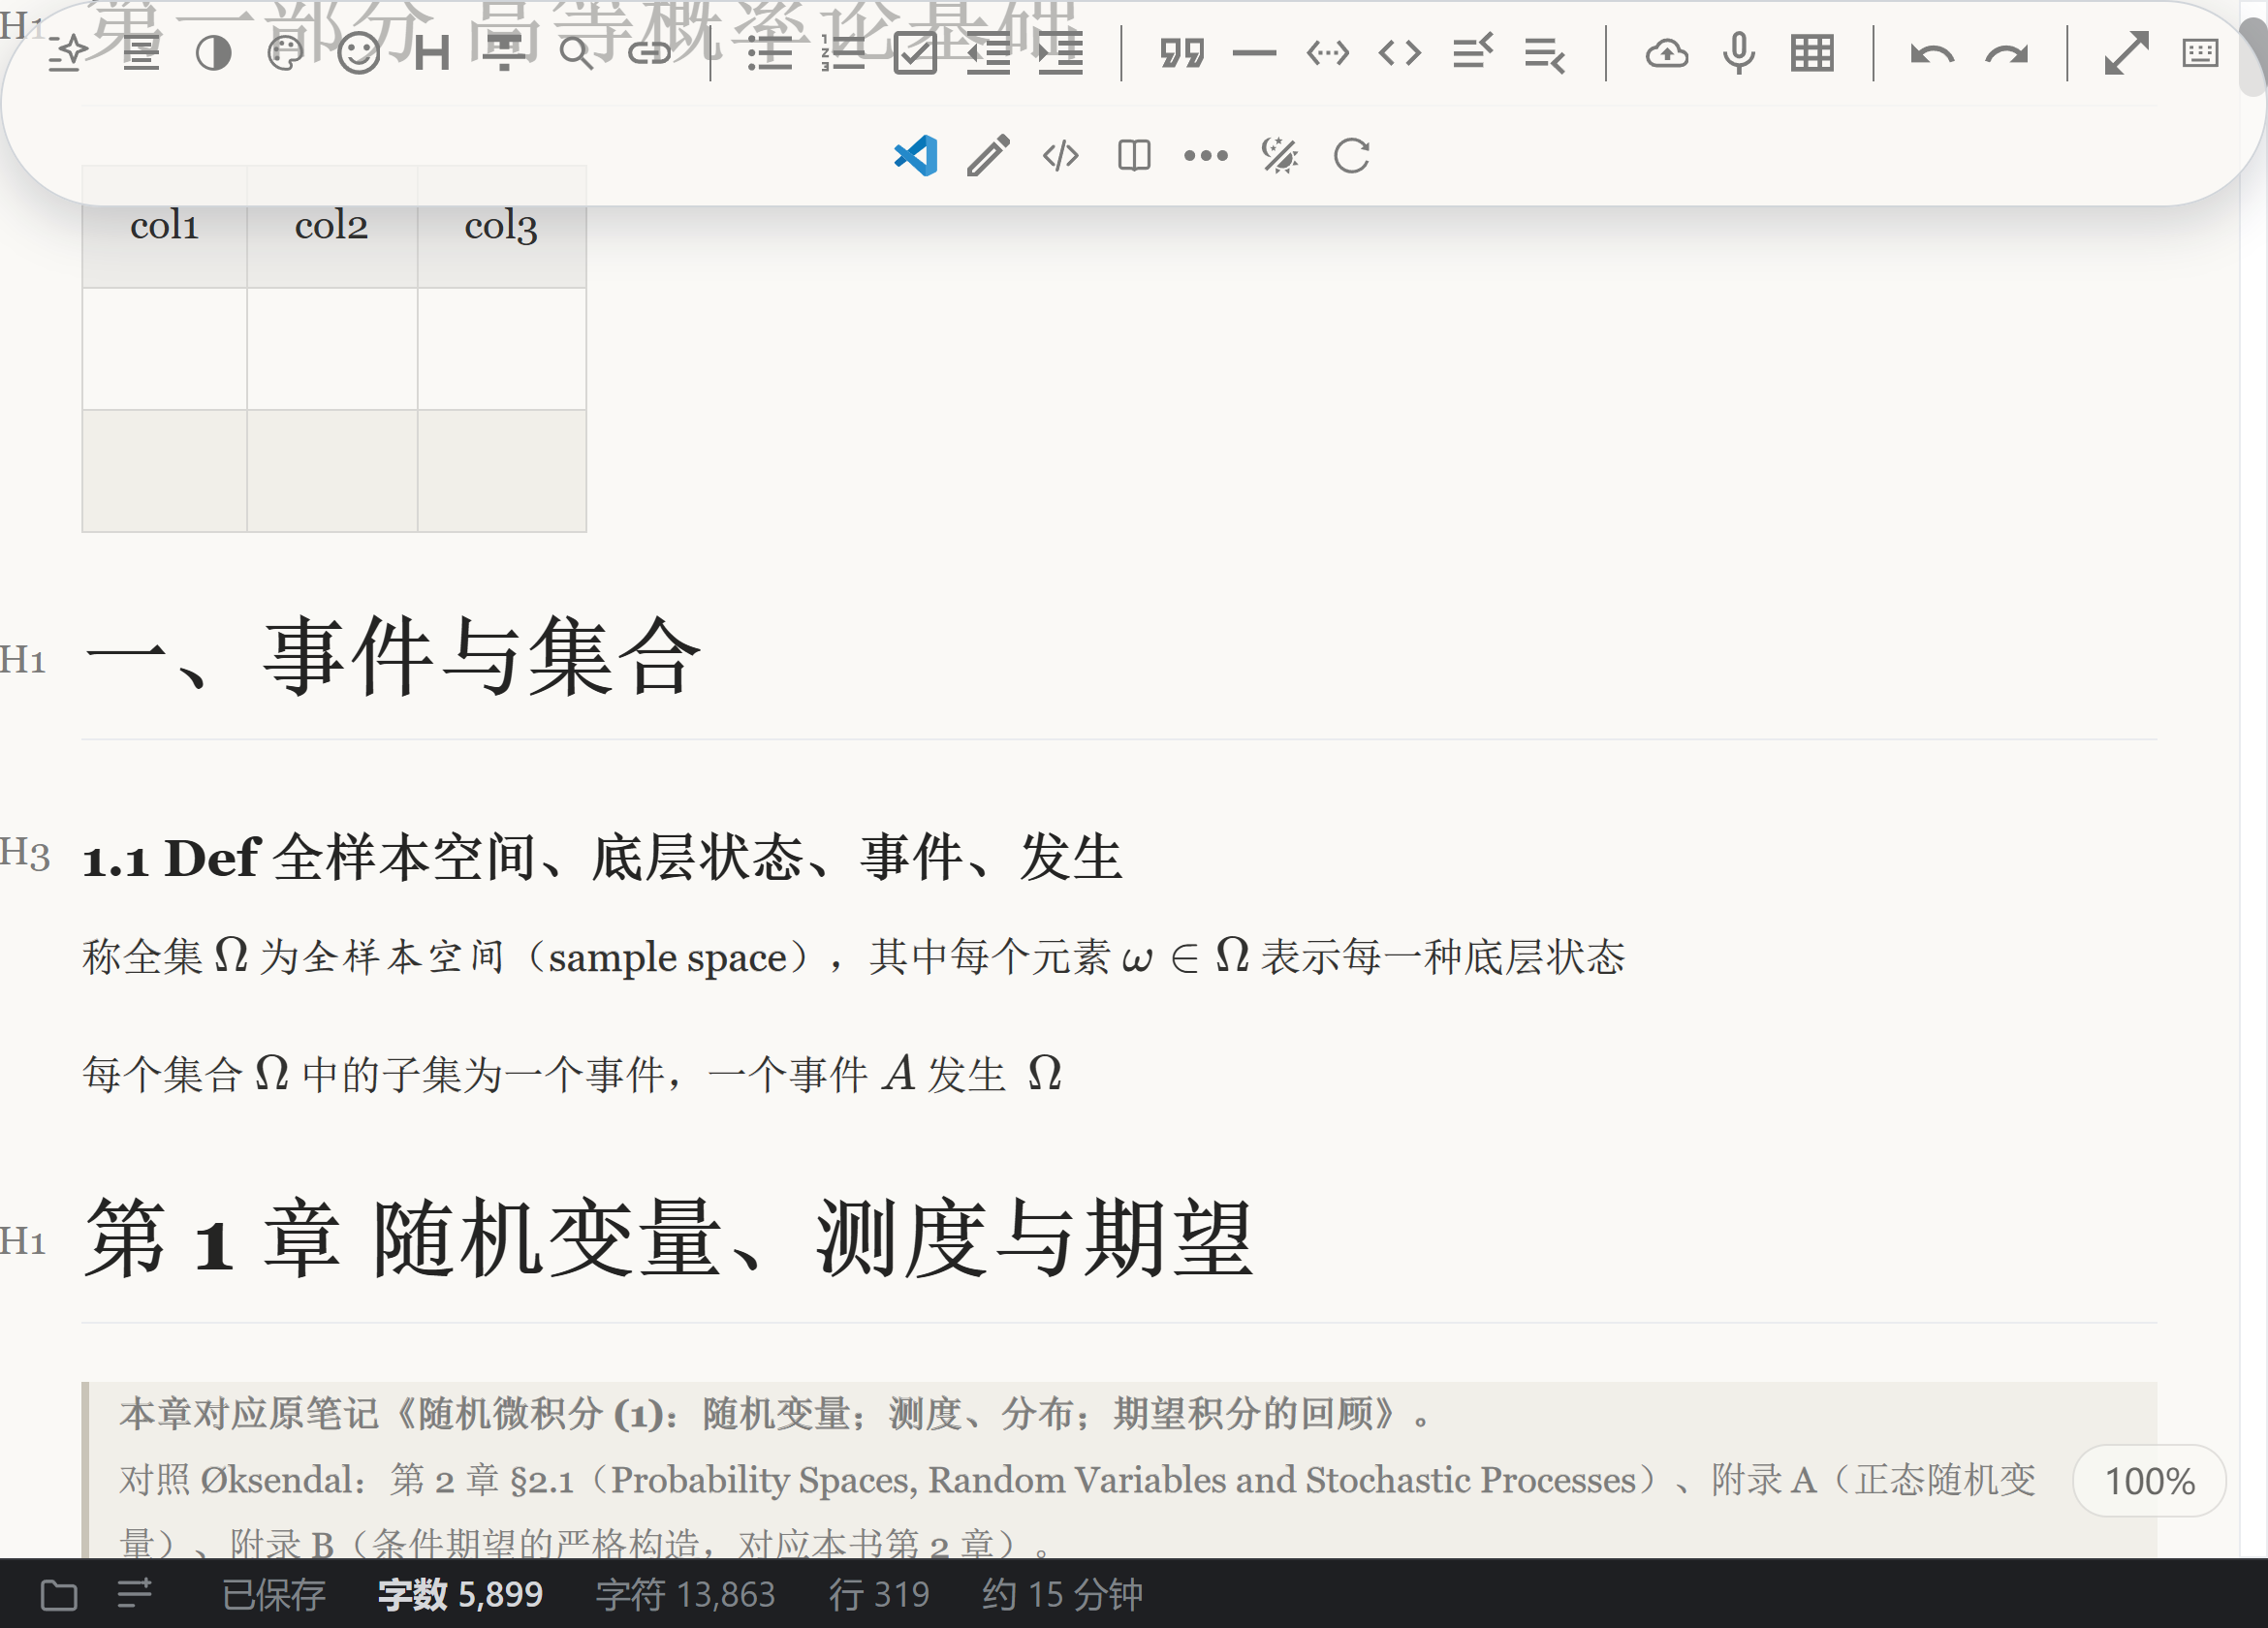
Task: Undo the last edit
Action: (1932, 53)
